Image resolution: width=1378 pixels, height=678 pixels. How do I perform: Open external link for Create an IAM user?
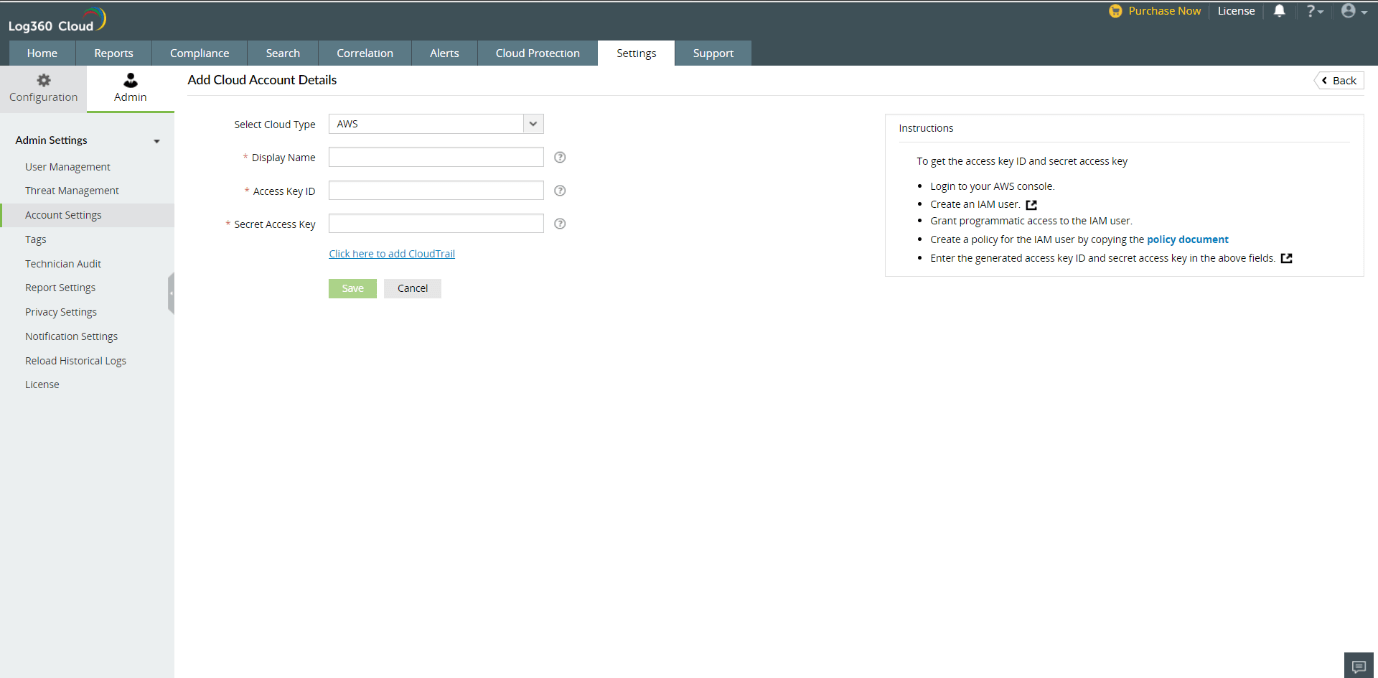click(1032, 205)
